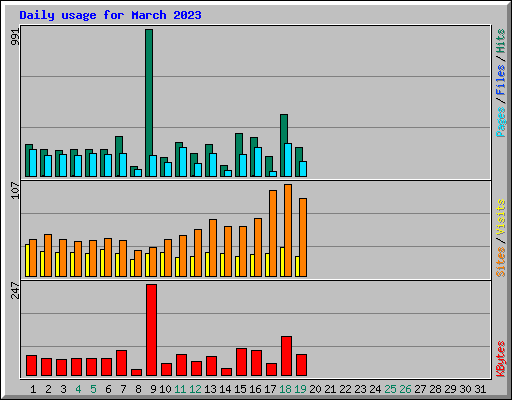Click the tall green hits bar for day 9
The height and width of the screenshot is (400, 512).
(x=149, y=103)
